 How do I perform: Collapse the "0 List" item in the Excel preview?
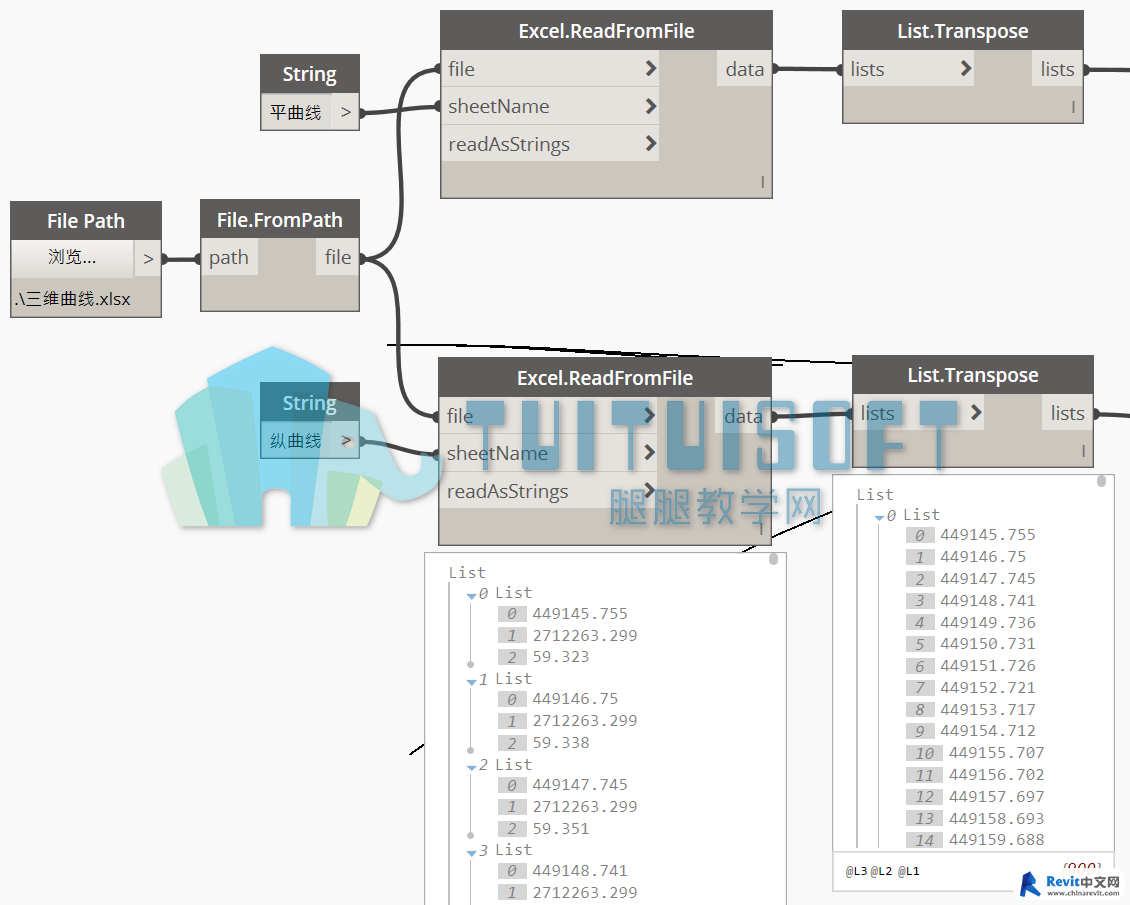coord(472,594)
